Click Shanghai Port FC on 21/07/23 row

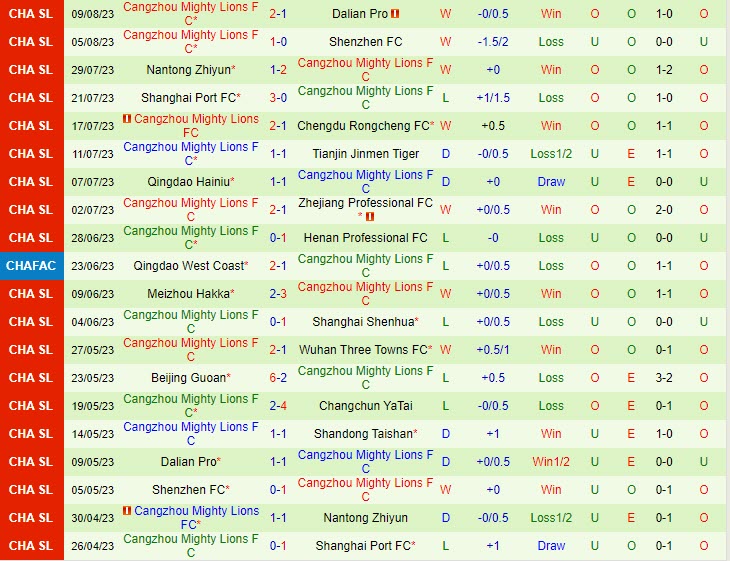click(191, 98)
